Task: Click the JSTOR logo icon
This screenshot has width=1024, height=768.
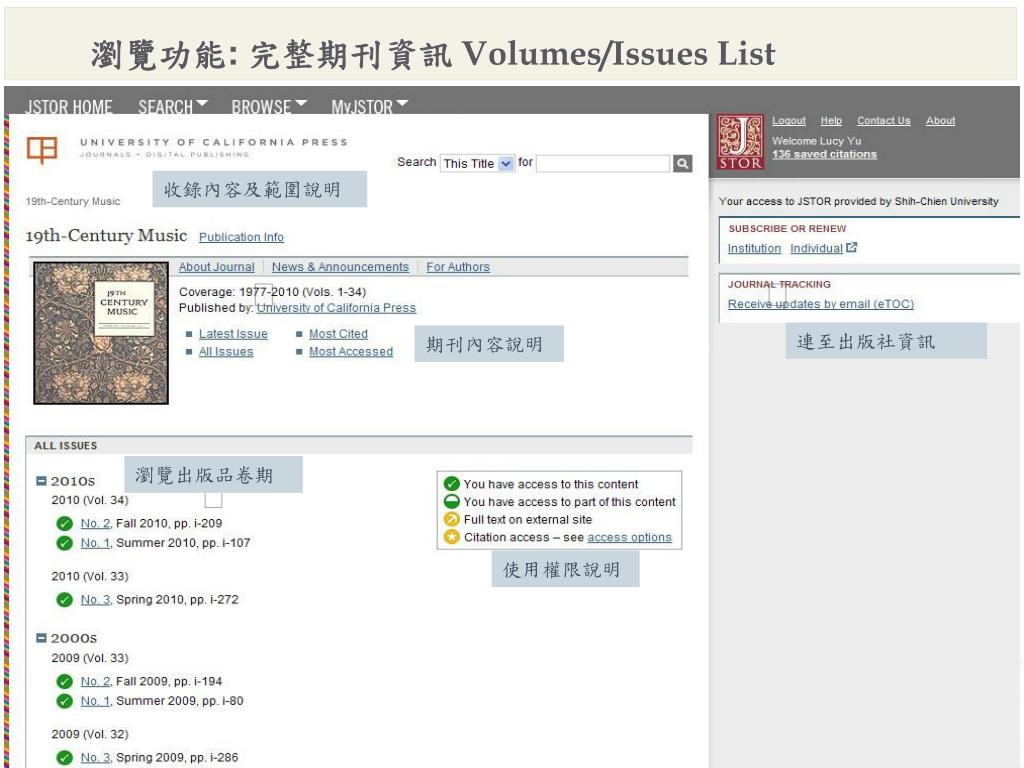Action: (x=740, y=142)
